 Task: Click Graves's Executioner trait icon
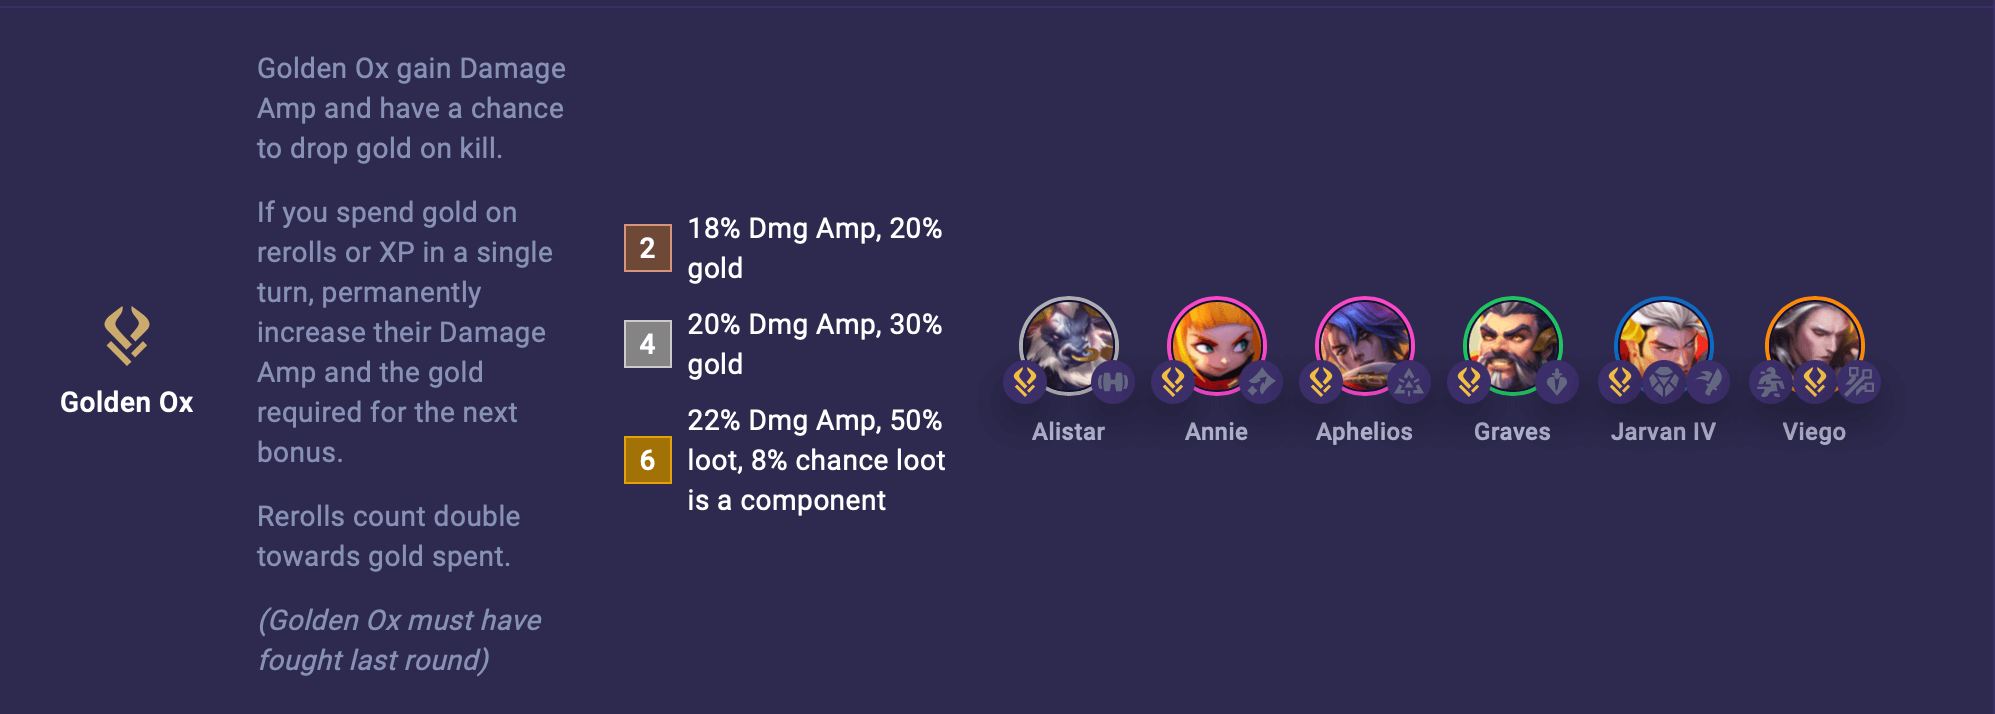click(x=1558, y=381)
